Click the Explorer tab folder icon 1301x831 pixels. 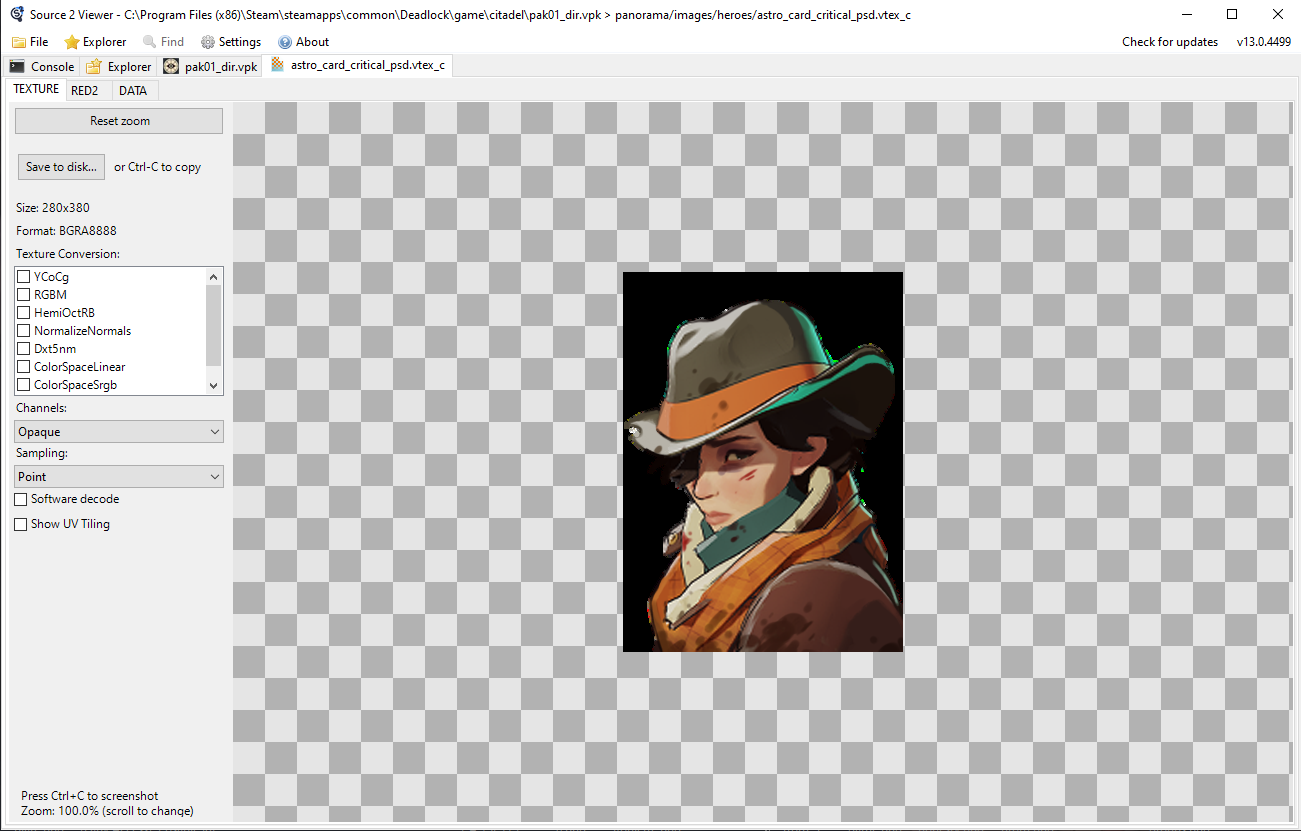click(x=94, y=66)
